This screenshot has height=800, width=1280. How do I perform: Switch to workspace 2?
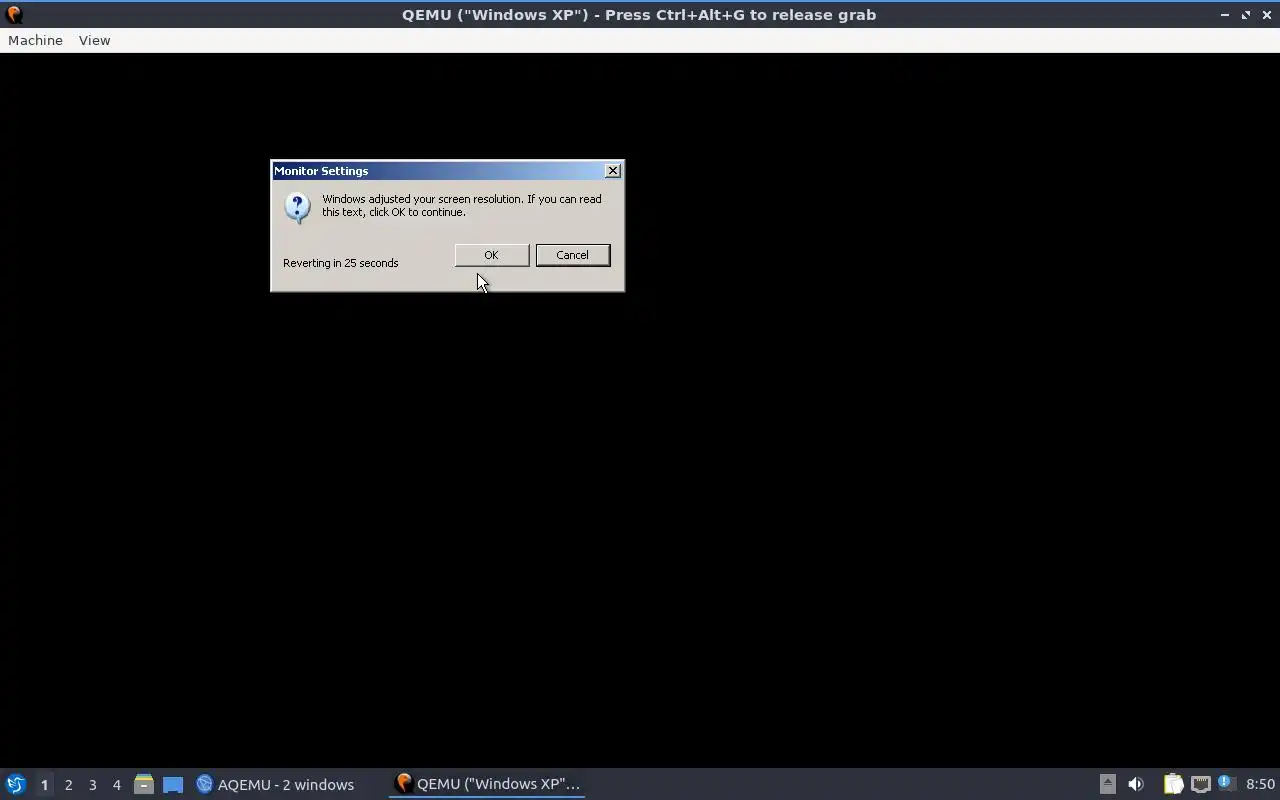click(x=68, y=785)
